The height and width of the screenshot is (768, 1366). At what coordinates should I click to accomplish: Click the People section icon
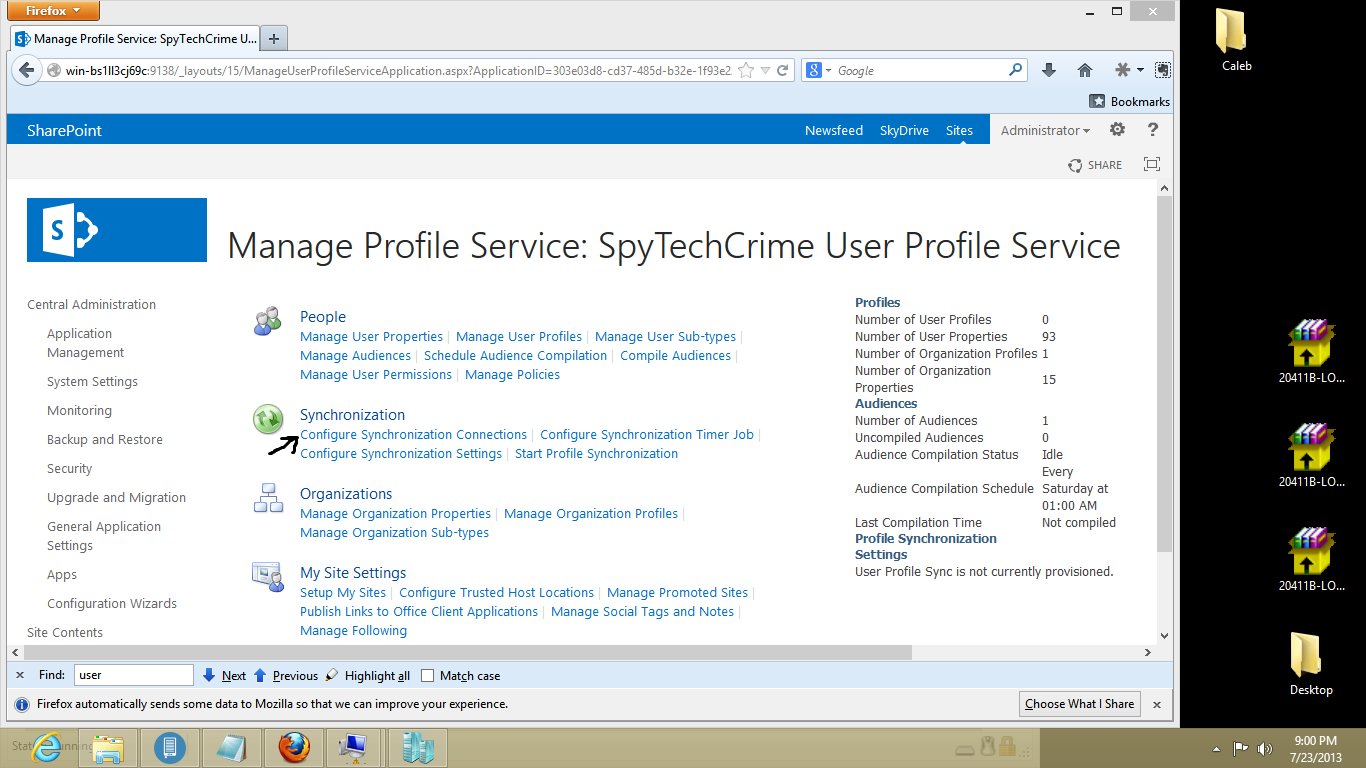coord(267,321)
